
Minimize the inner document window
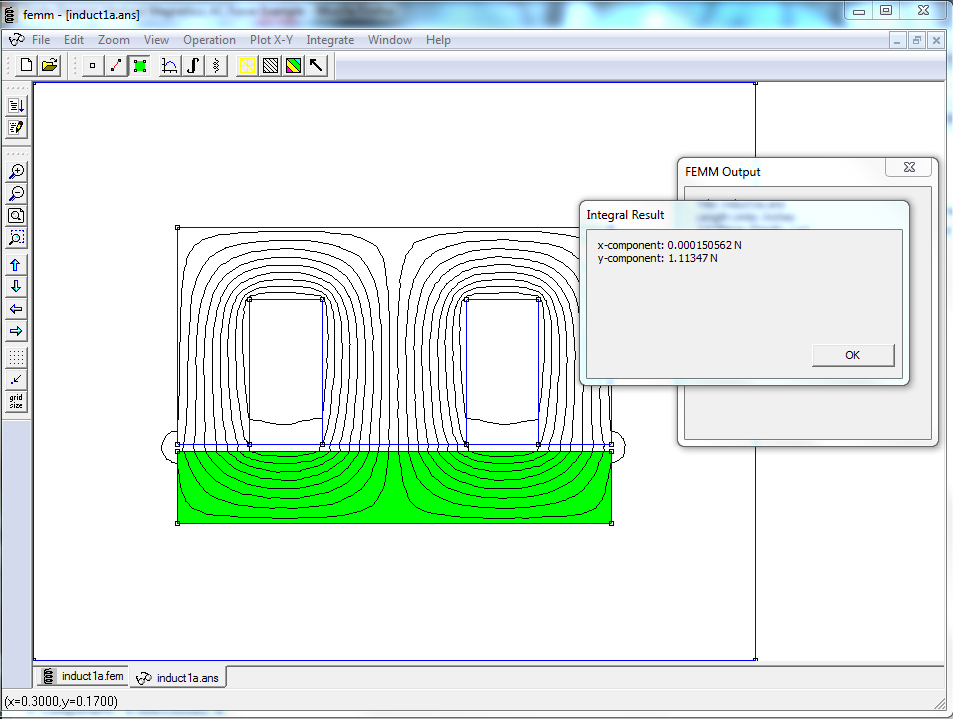pos(897,41)
